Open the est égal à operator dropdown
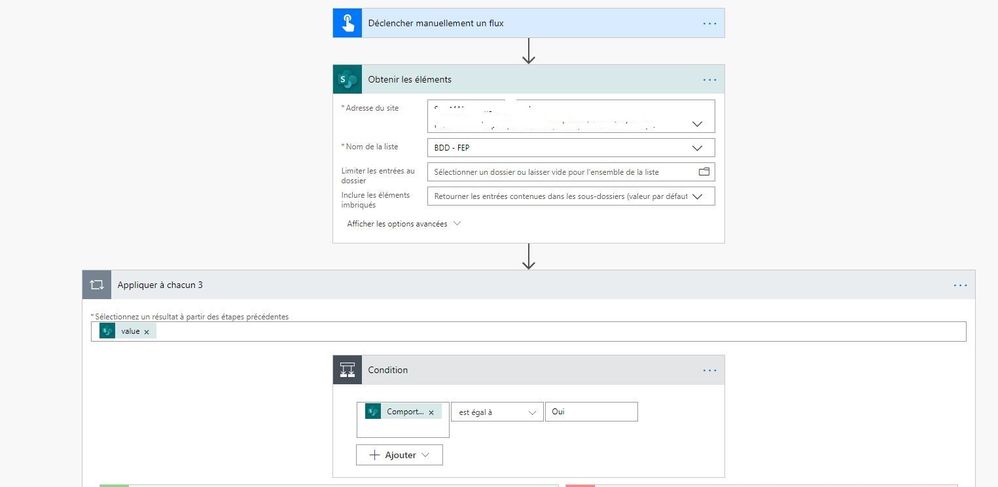 coord(497,412)
